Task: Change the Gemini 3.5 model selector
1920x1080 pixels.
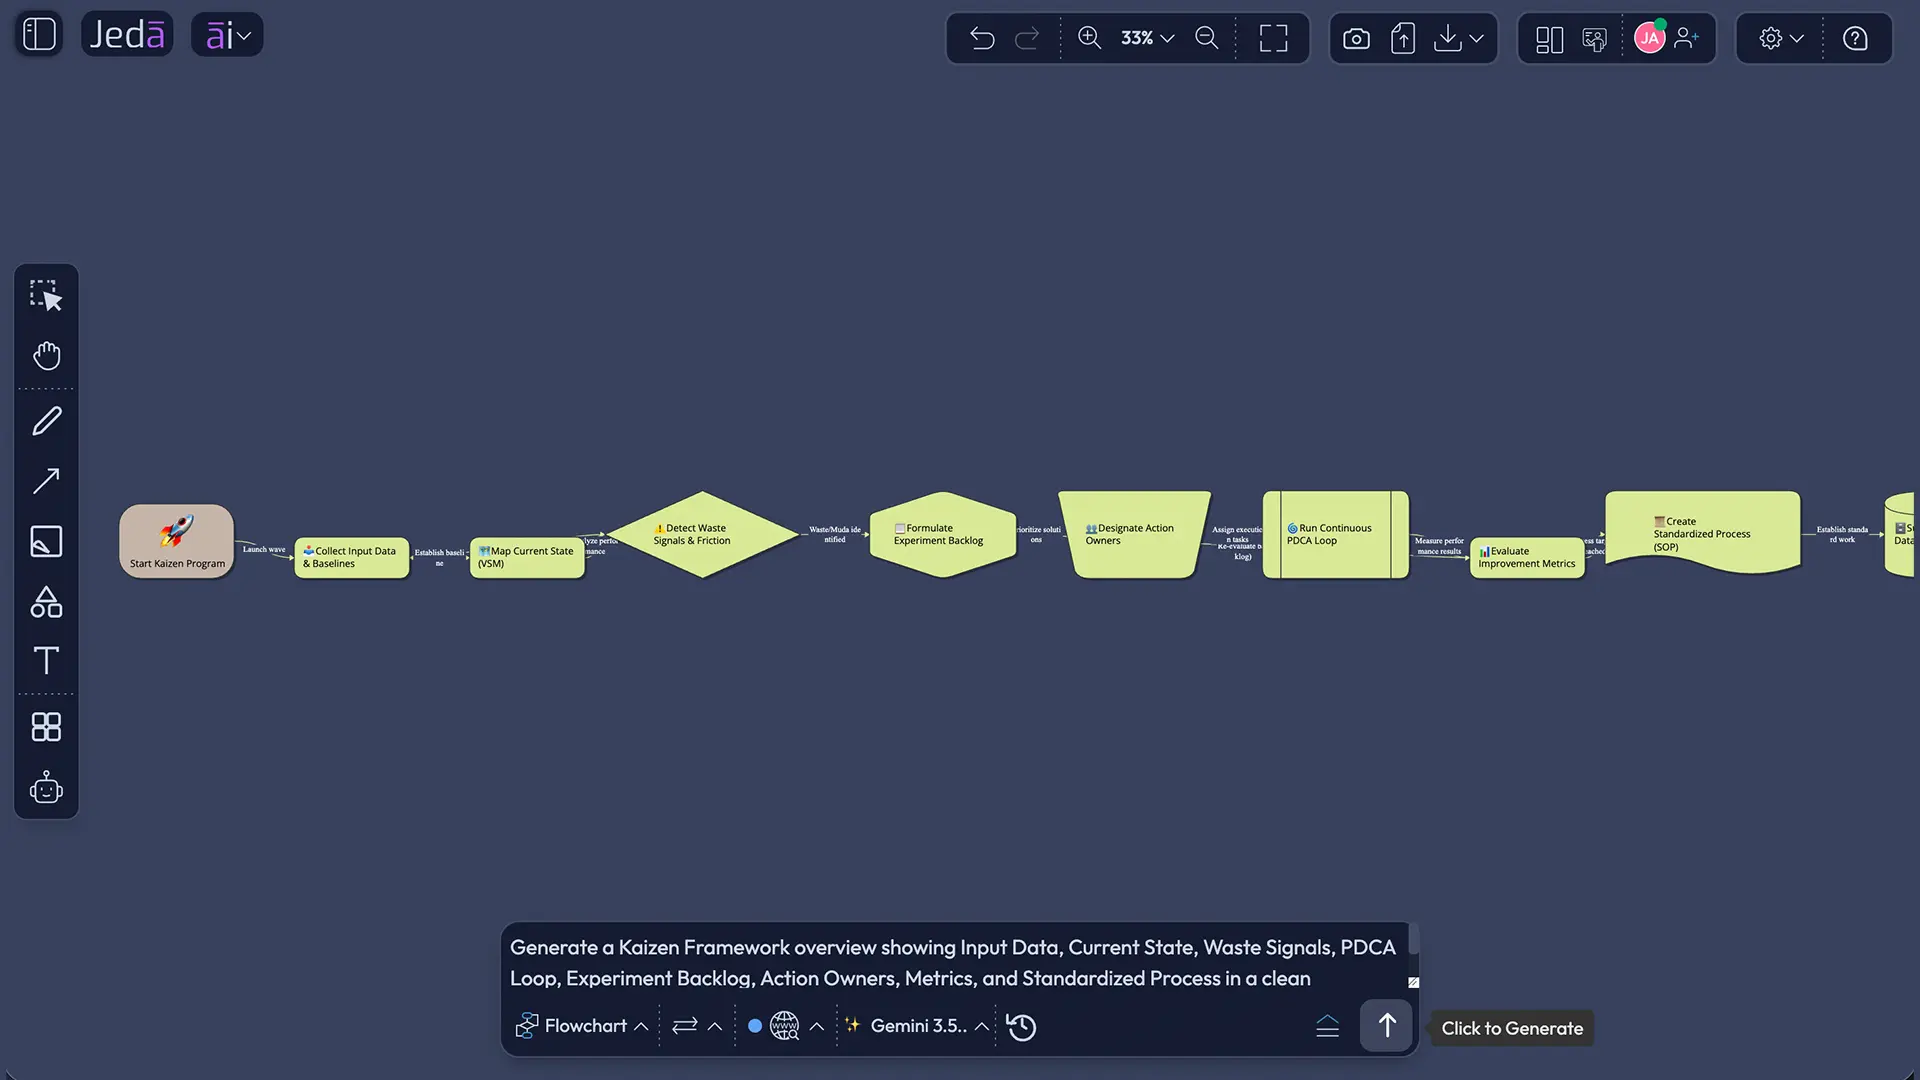Action: pyautogui.click(x=917, y=1026)
